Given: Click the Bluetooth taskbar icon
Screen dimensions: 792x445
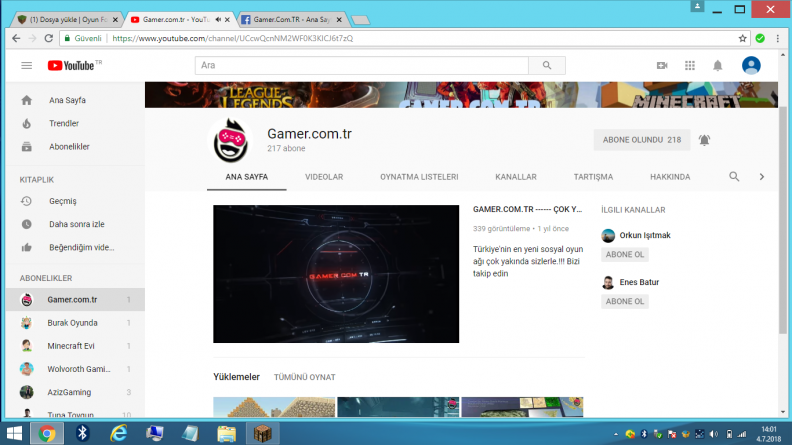Looking at the screenshot, I should pos(82,433).
